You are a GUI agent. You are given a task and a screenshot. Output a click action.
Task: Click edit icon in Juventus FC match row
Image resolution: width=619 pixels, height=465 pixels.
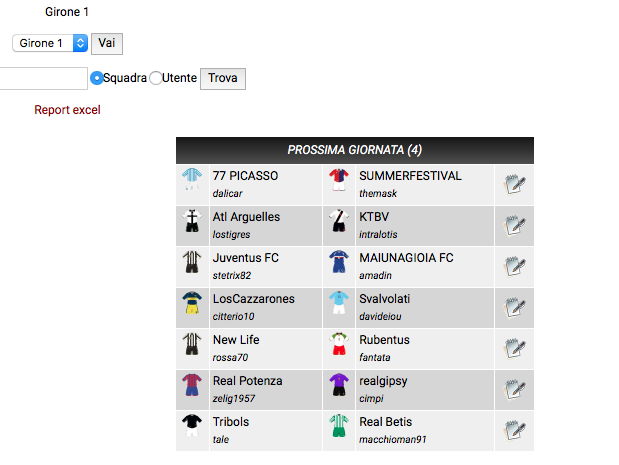515,266
